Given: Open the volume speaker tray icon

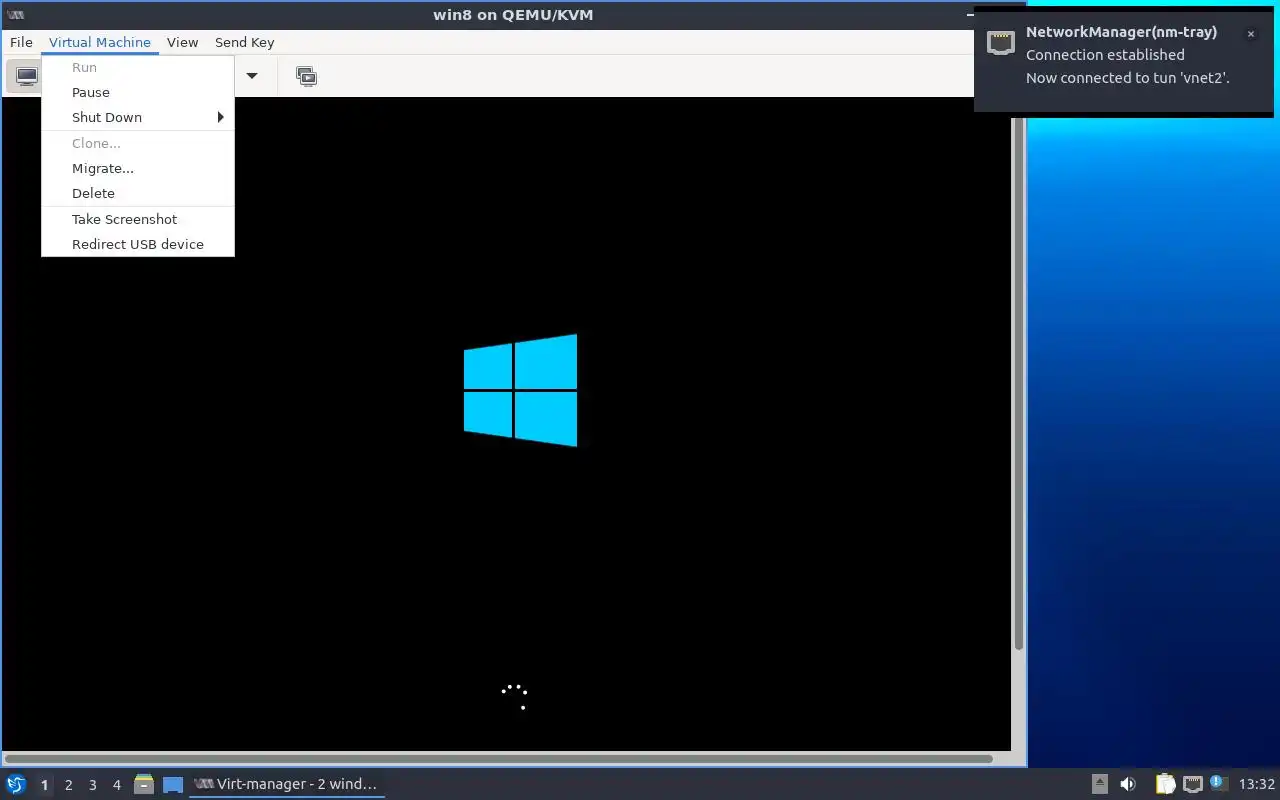Looking at the screenshot, I should 1128,784.
